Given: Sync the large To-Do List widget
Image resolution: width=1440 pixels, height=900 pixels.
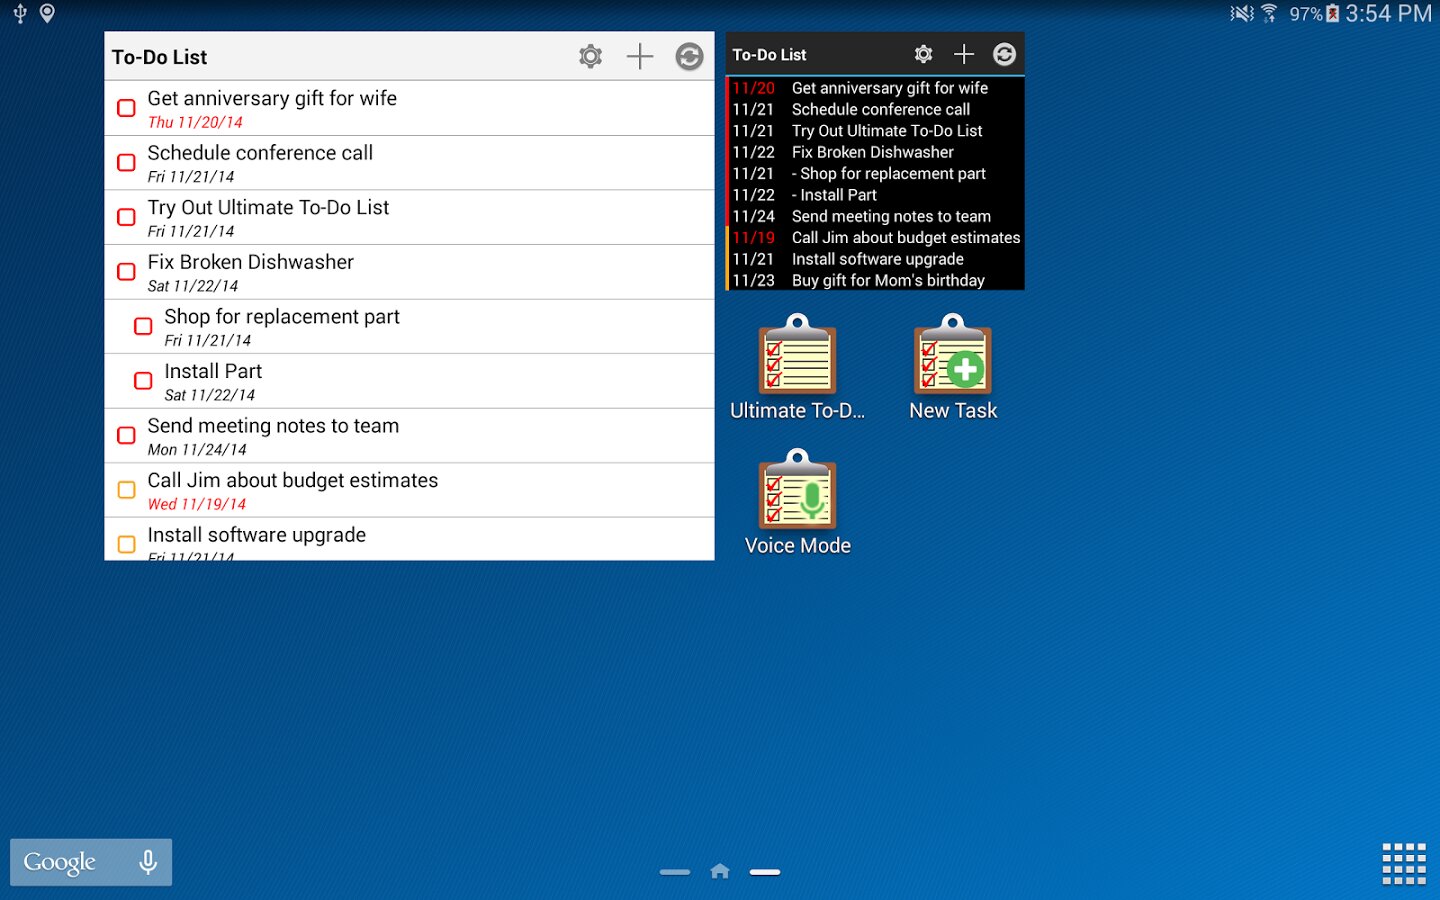Looking at the screenshot, I should (x=689, y=57).
